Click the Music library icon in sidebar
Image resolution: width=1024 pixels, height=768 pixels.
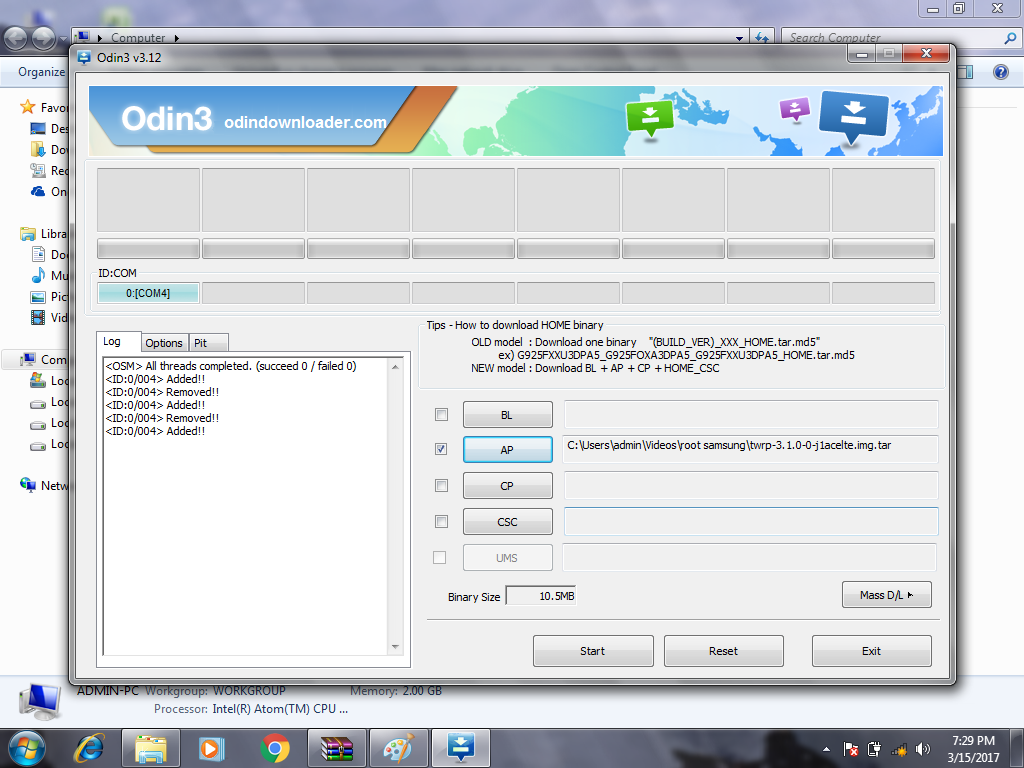[x=39, y=275]
